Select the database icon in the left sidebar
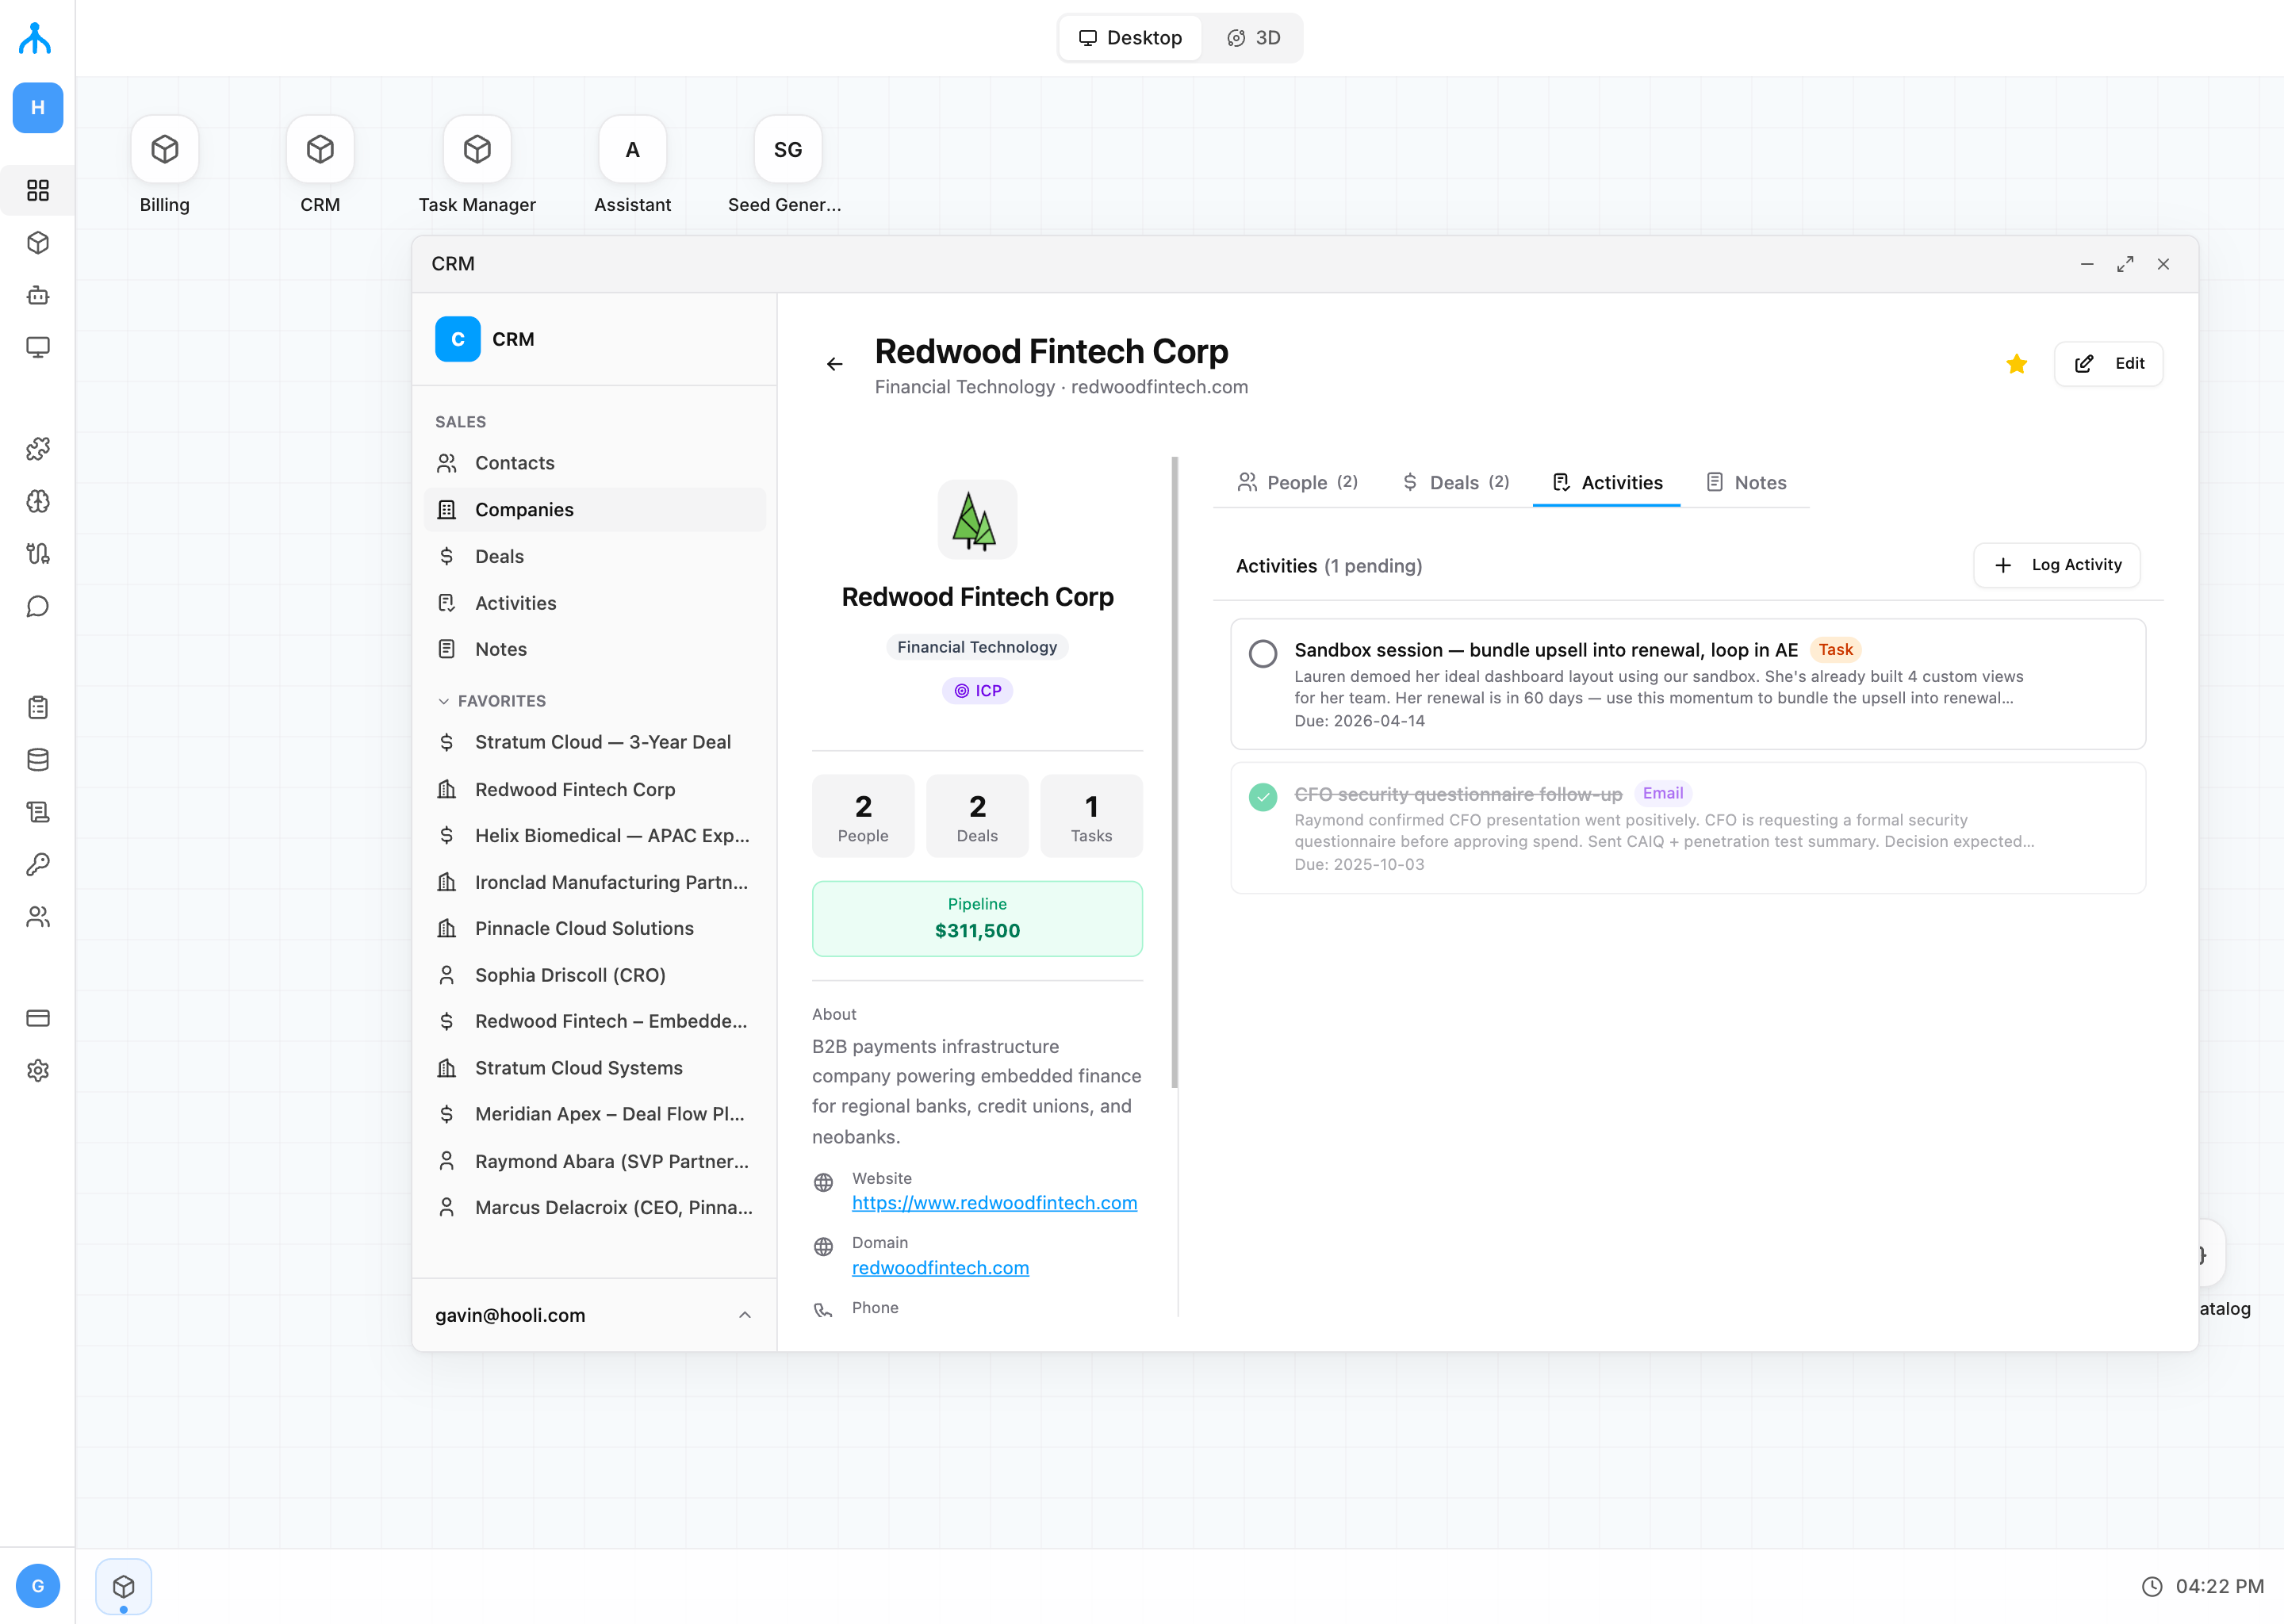The width and height of the screenshot is (2284, 1624). point(37,759)
